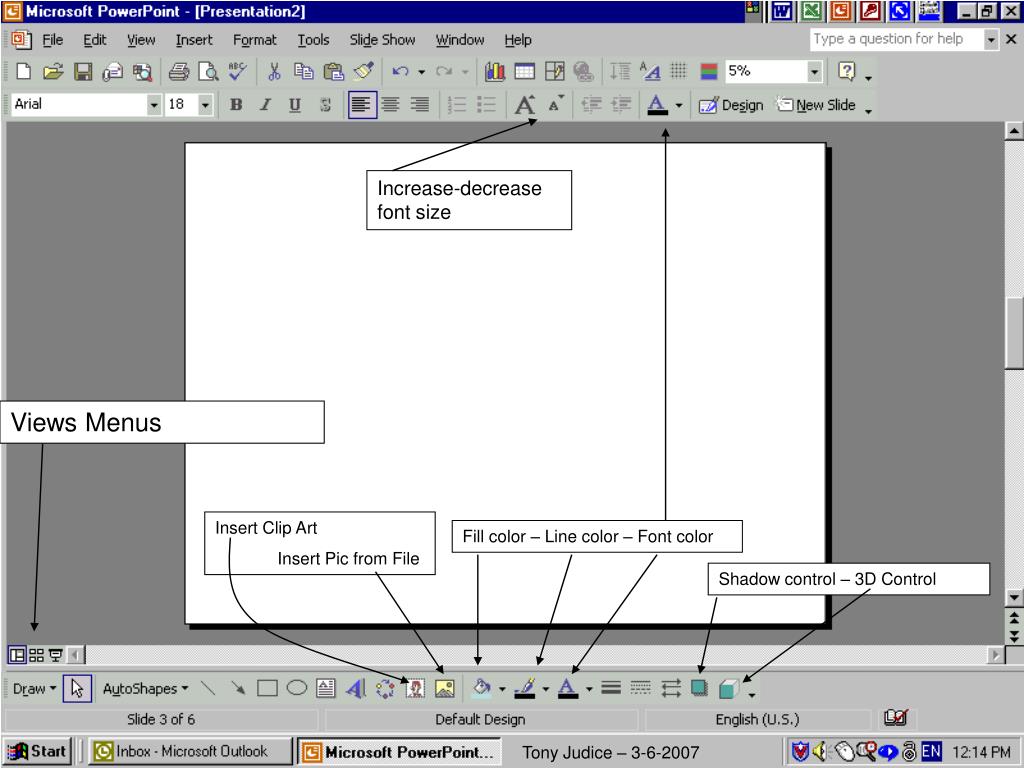The image size is (1024, 768).
Task: Insert a table from the toolbar
Action: [524, 71]
